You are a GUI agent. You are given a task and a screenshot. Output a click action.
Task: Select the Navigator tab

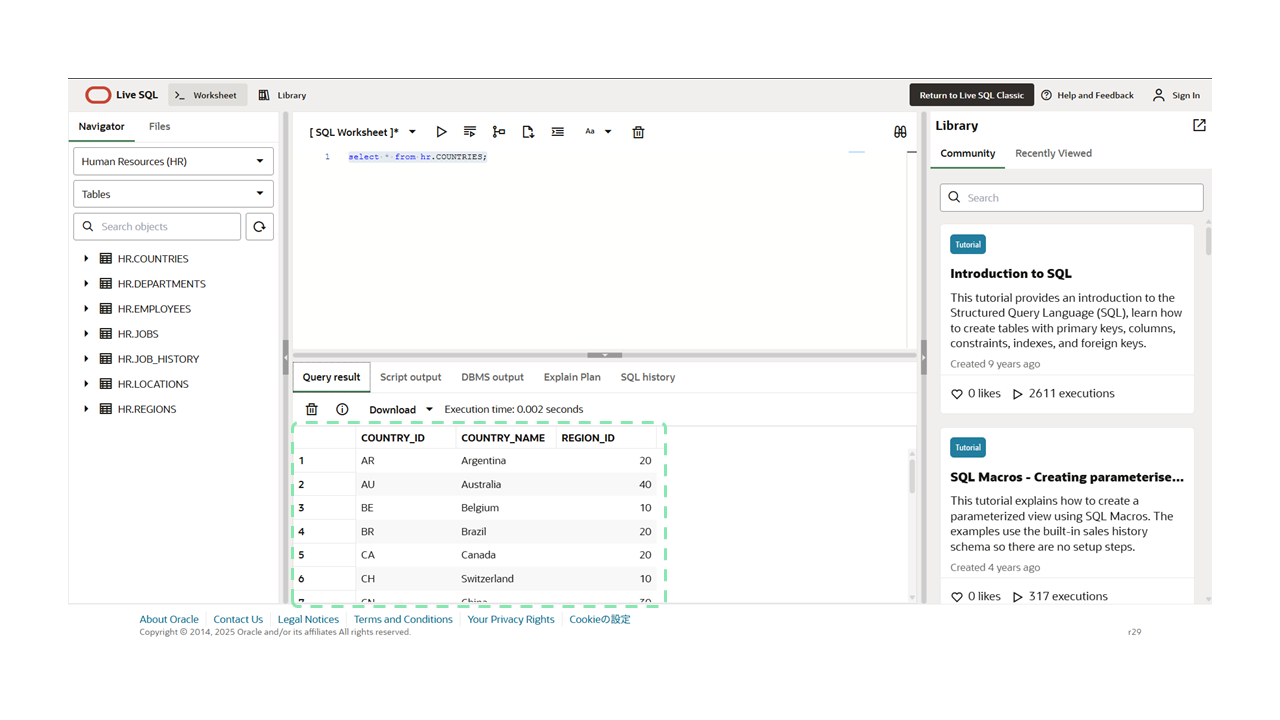click(102, 127)
